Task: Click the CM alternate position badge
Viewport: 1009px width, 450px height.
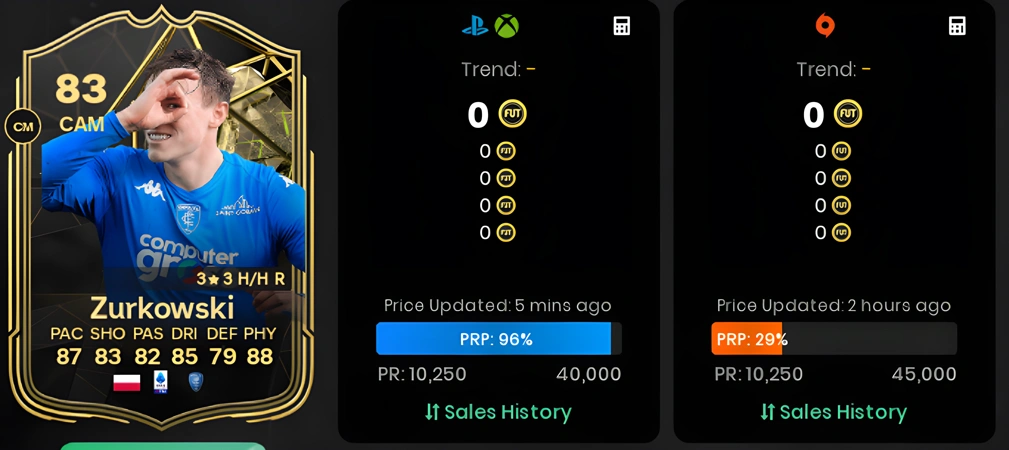Action: pyautogui.click(x=23, y=126)
